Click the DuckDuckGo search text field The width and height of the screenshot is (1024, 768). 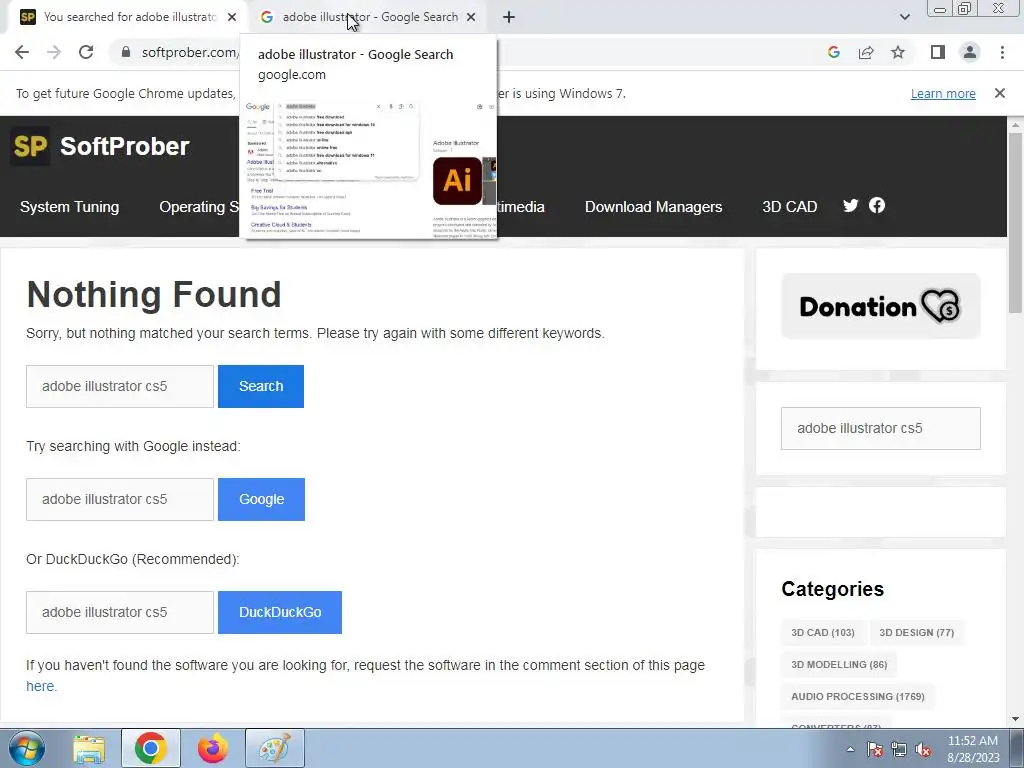click(x=120, y=613)
